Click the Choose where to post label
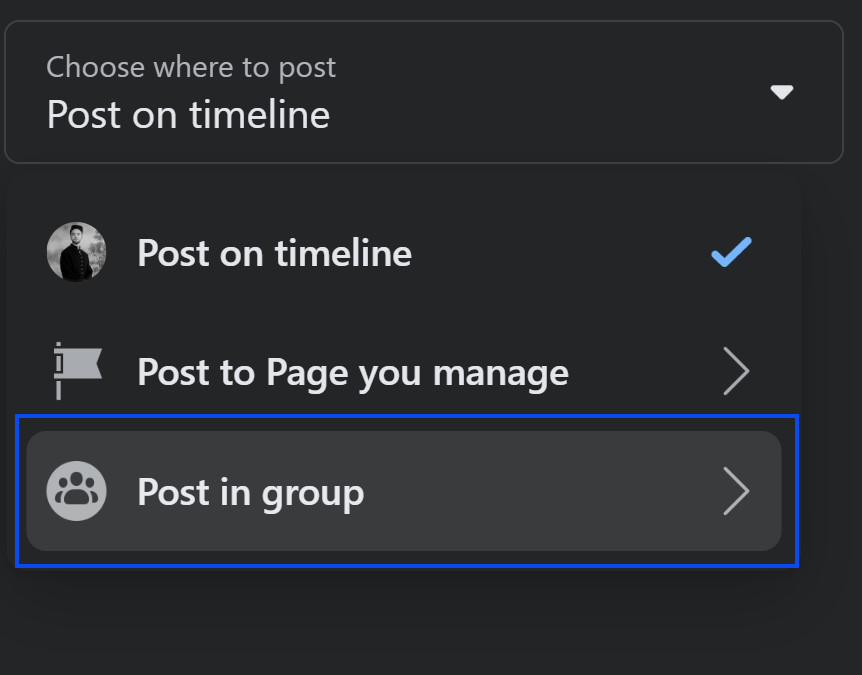Screen dimensions: 862x675 tap(191, 66)
